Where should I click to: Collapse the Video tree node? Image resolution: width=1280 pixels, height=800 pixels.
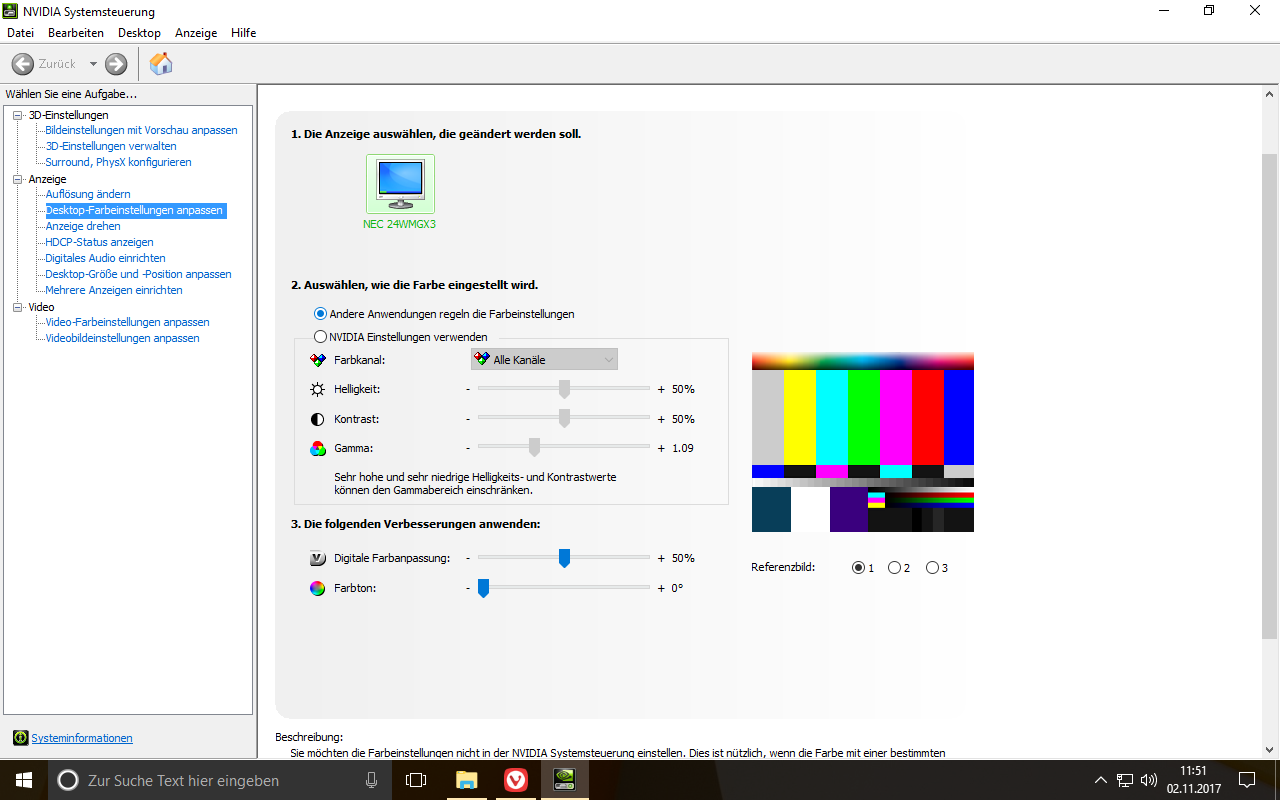coord(17,307)
